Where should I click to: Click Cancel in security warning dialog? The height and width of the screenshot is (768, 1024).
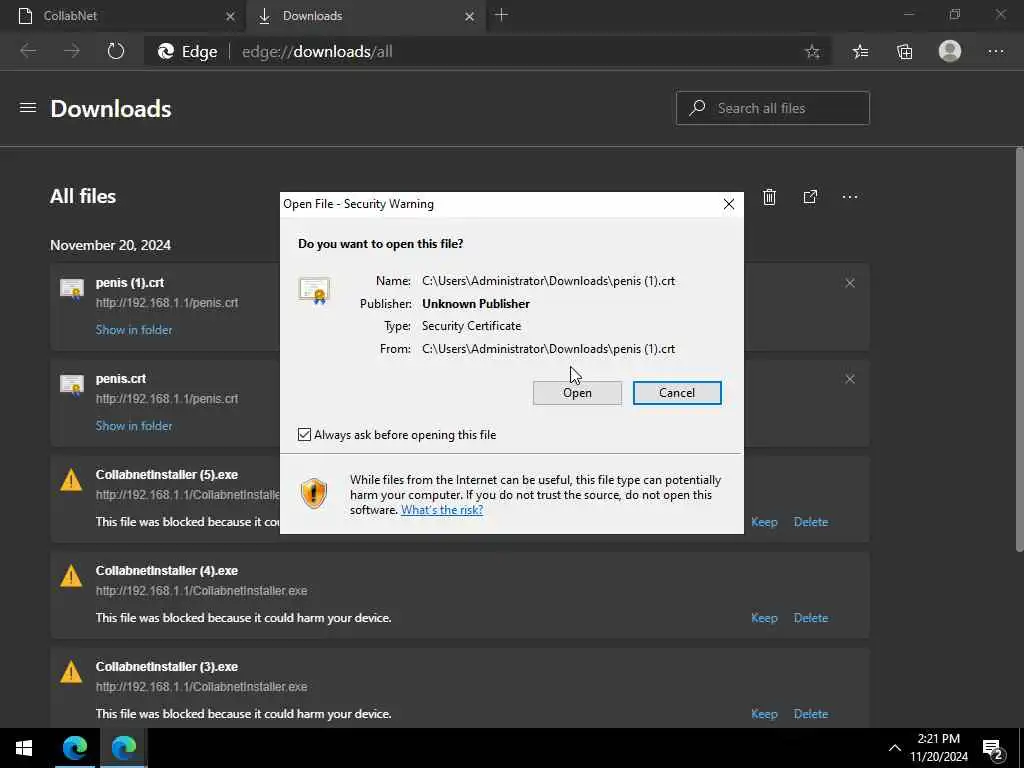pyautogui.click(x=677, y=392)
